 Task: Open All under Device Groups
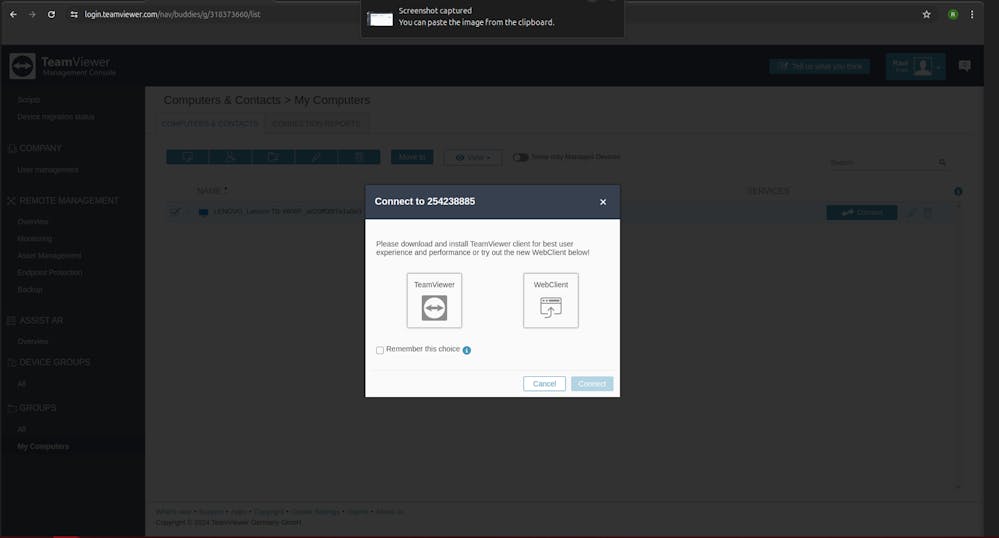[22, 384]
